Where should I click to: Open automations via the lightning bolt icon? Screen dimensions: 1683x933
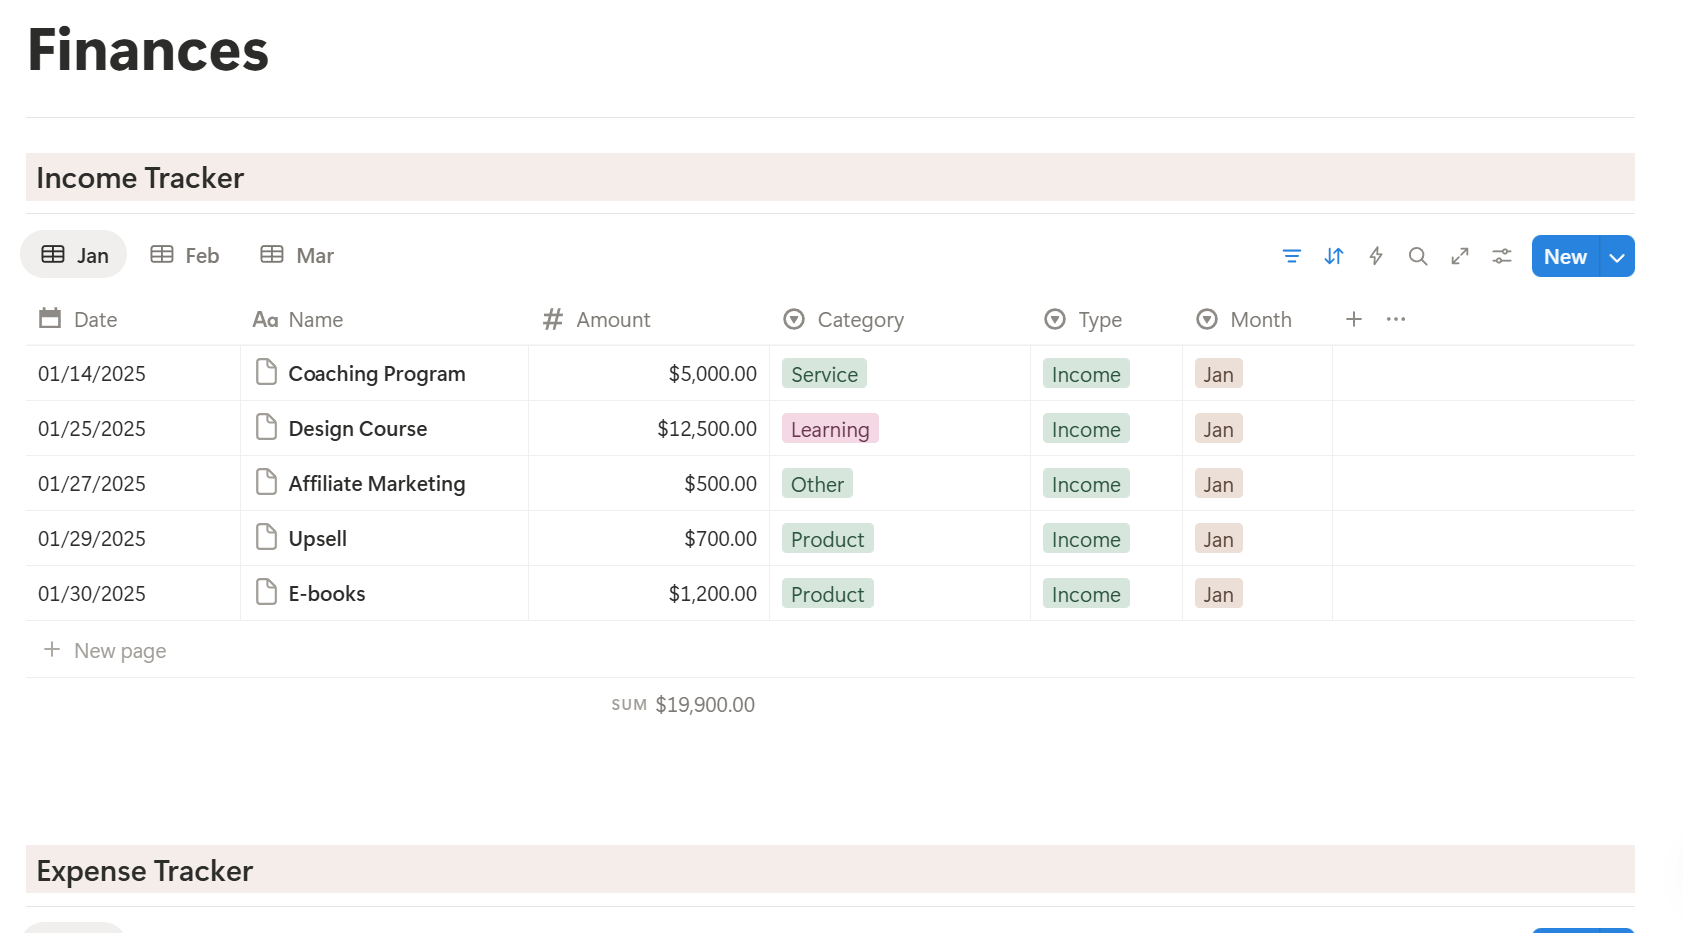[1375, 256]
